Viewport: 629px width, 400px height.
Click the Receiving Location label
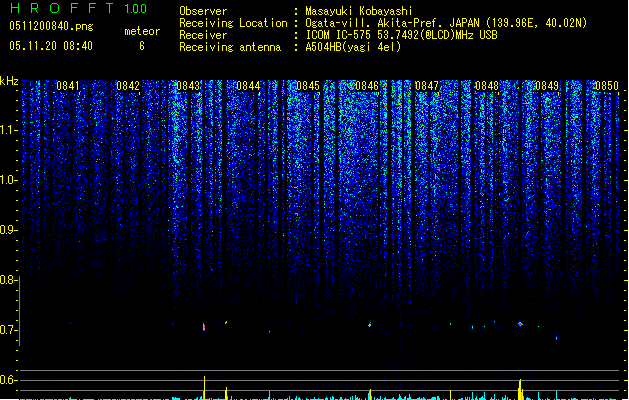pos(233,23)
